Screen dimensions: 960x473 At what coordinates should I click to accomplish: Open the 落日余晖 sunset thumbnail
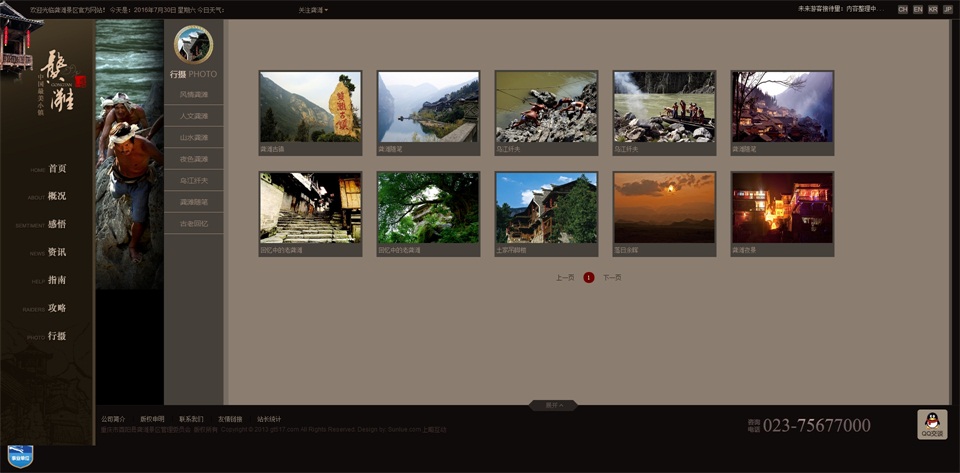664,207
